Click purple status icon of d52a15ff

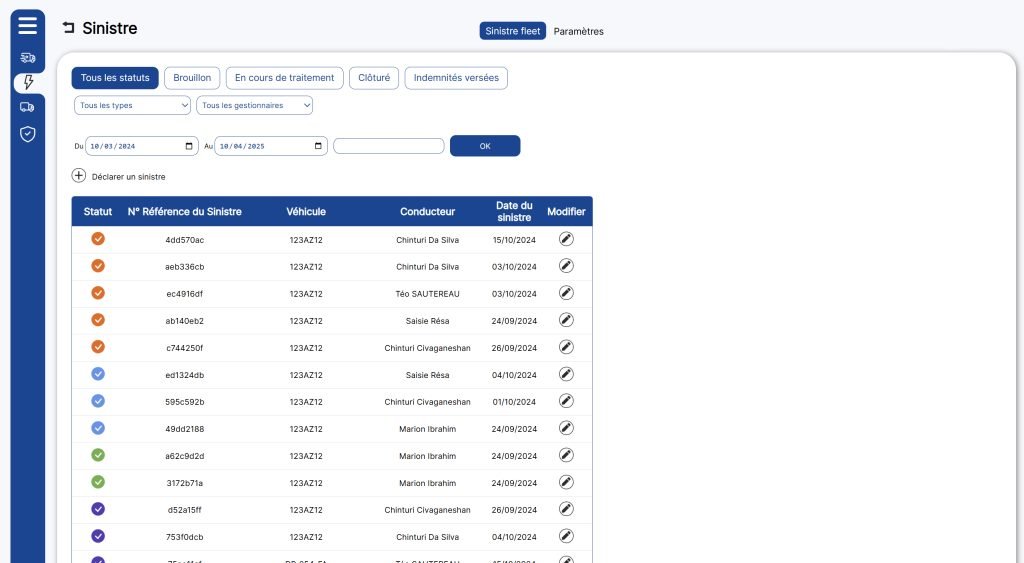[x=98, y=509]
